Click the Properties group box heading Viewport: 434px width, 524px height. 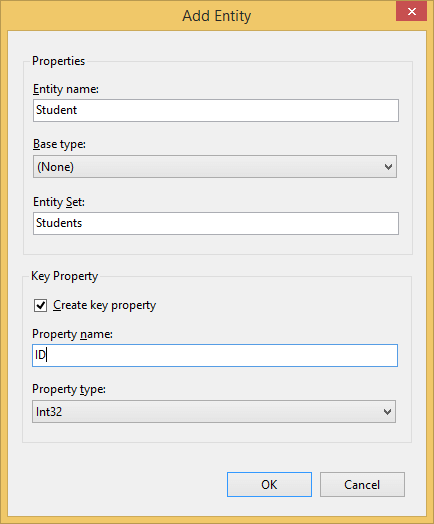pyautogui.click(x=58, y=61)
